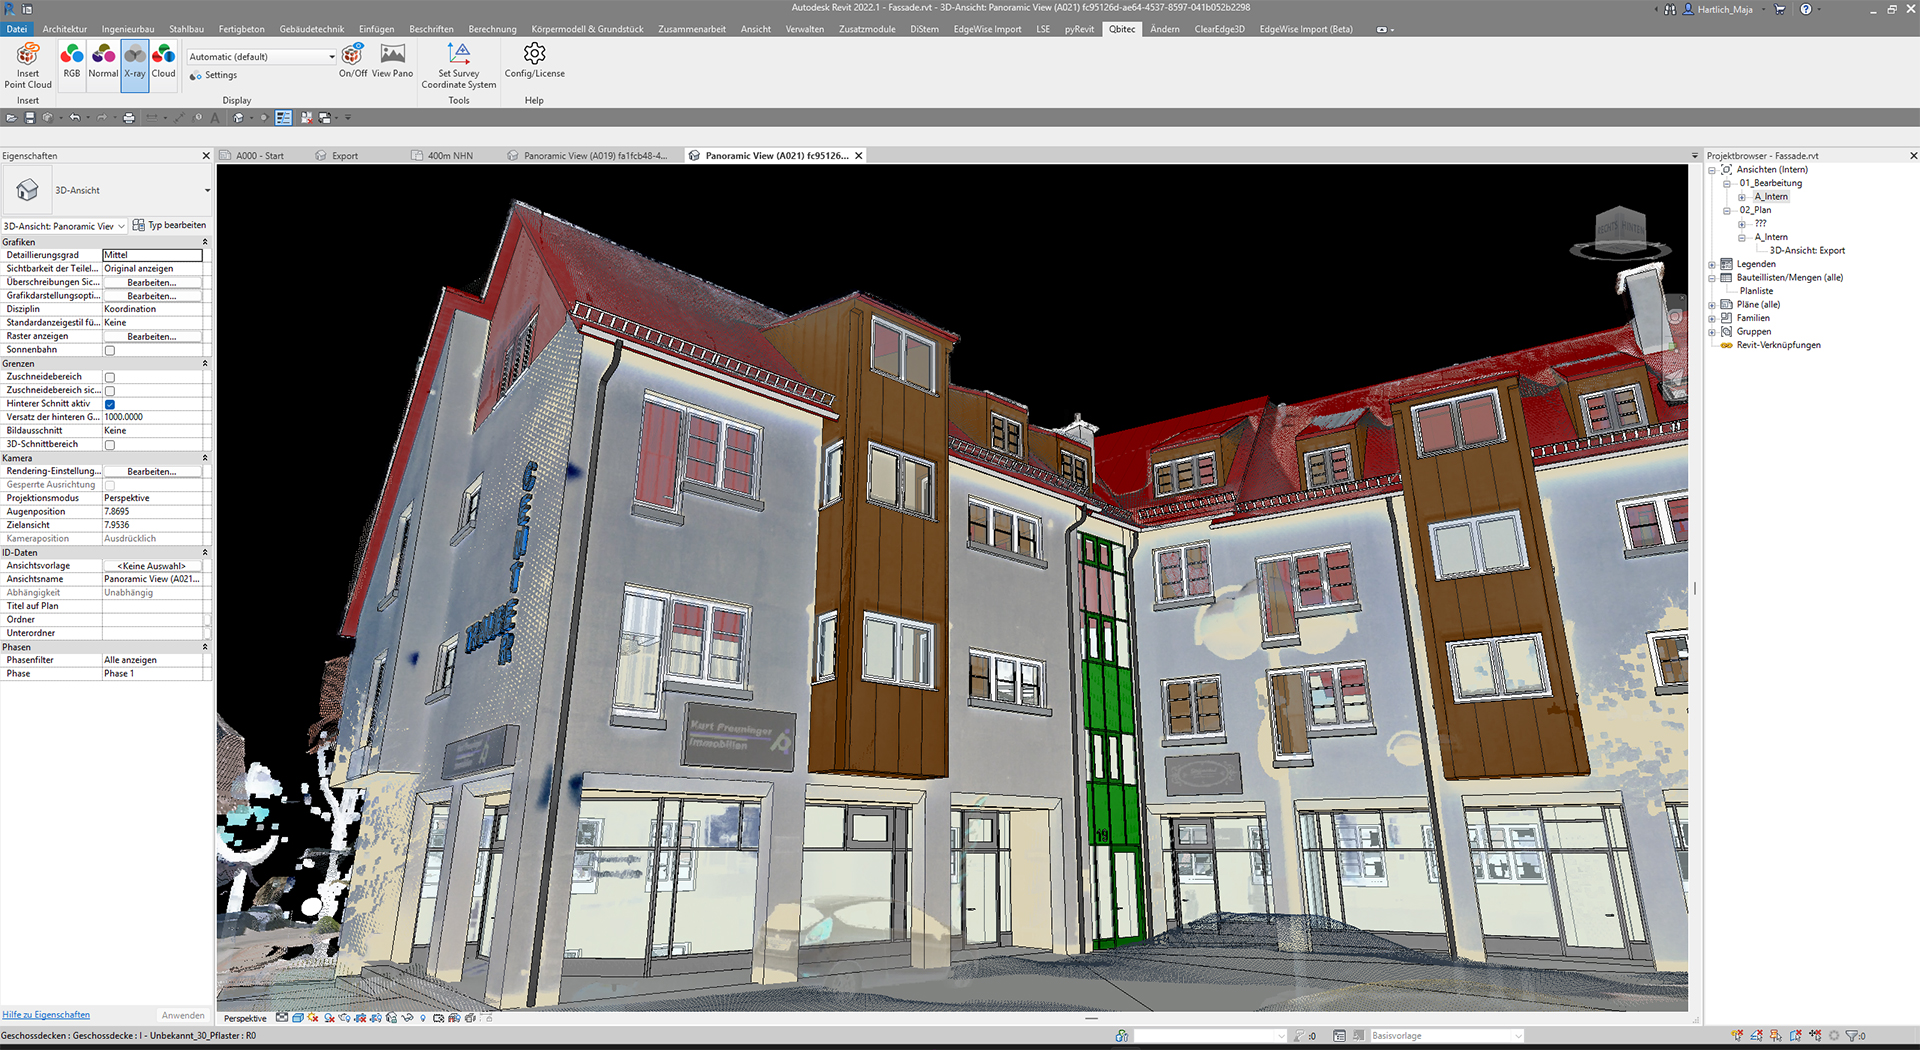Select the RGB point cloud display mode

pyautogui.click(x=71, y=64)
